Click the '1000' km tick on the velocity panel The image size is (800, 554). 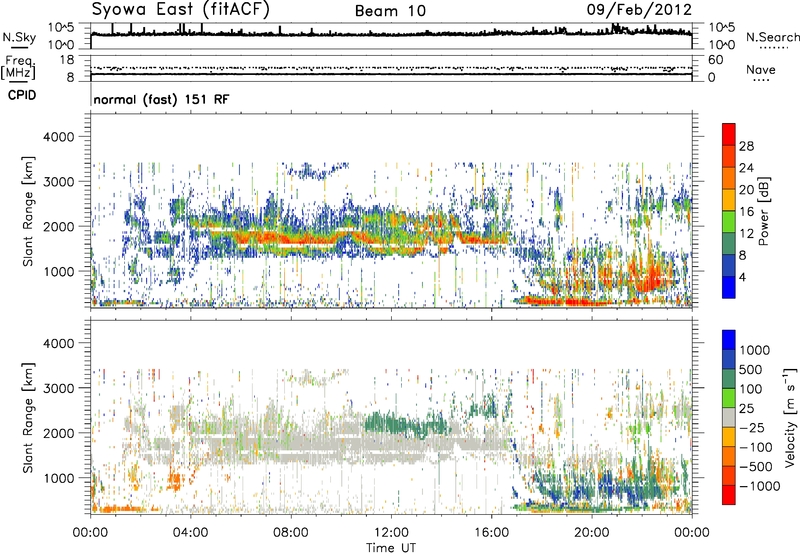point(58,478)
